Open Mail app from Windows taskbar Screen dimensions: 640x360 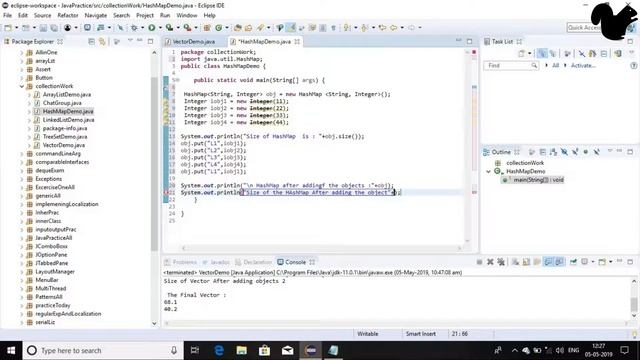click(287, 350)
